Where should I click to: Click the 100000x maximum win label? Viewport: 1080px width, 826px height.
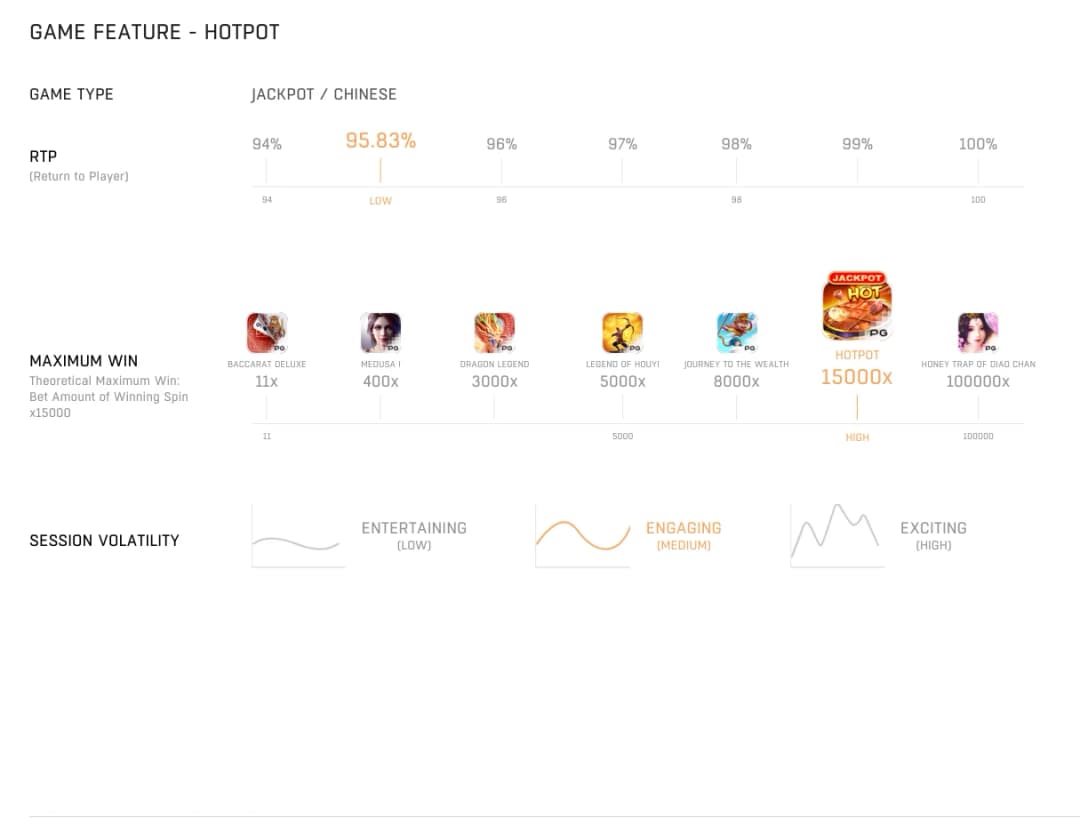point(977,382)
